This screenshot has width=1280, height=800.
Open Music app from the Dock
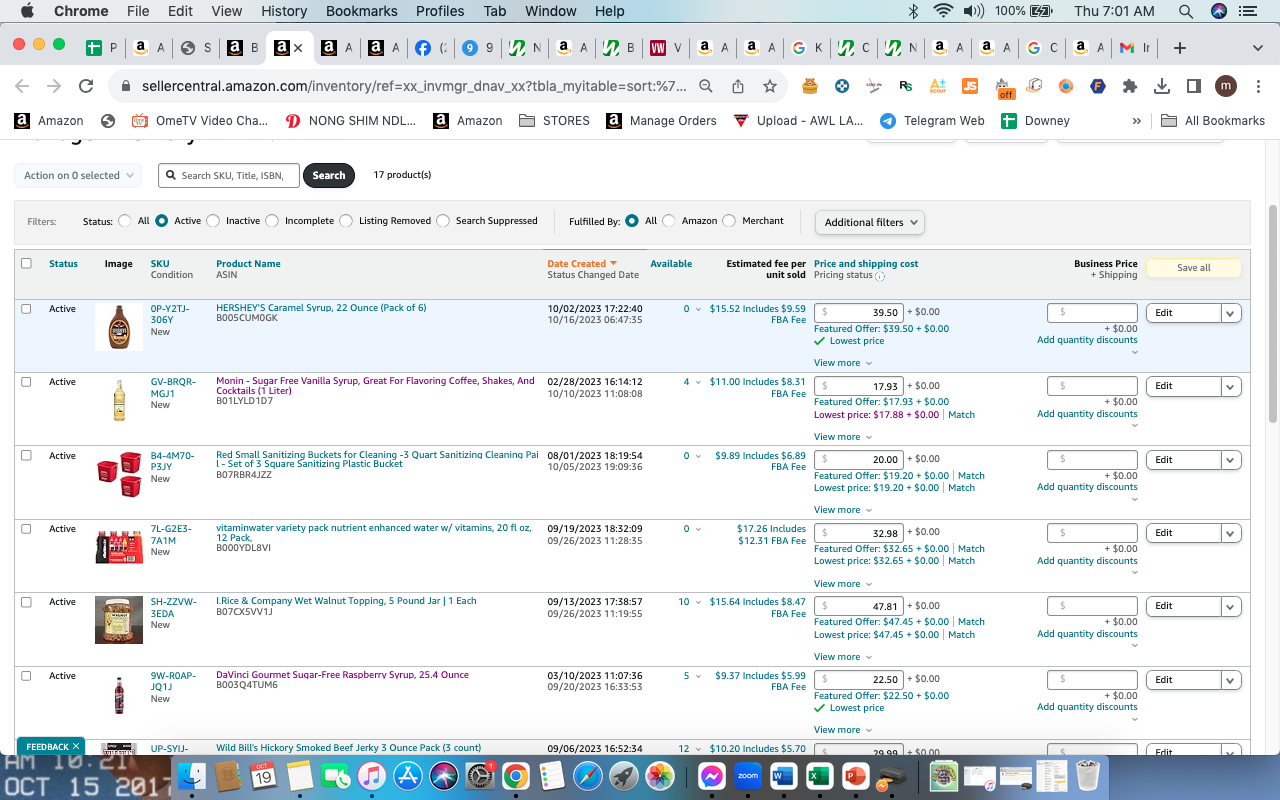(x=371, y=776)
